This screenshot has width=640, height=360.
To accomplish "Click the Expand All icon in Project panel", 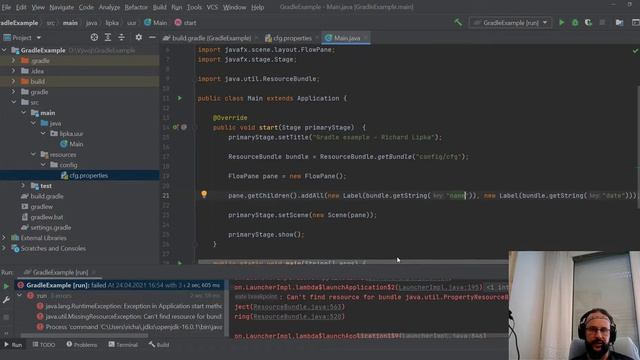I will [x=108, y=38].
